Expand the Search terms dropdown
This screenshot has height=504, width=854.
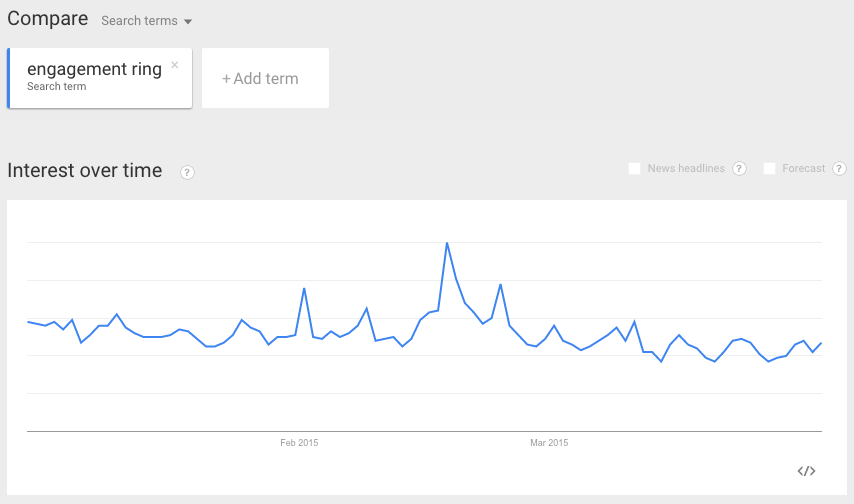point(147,21)
